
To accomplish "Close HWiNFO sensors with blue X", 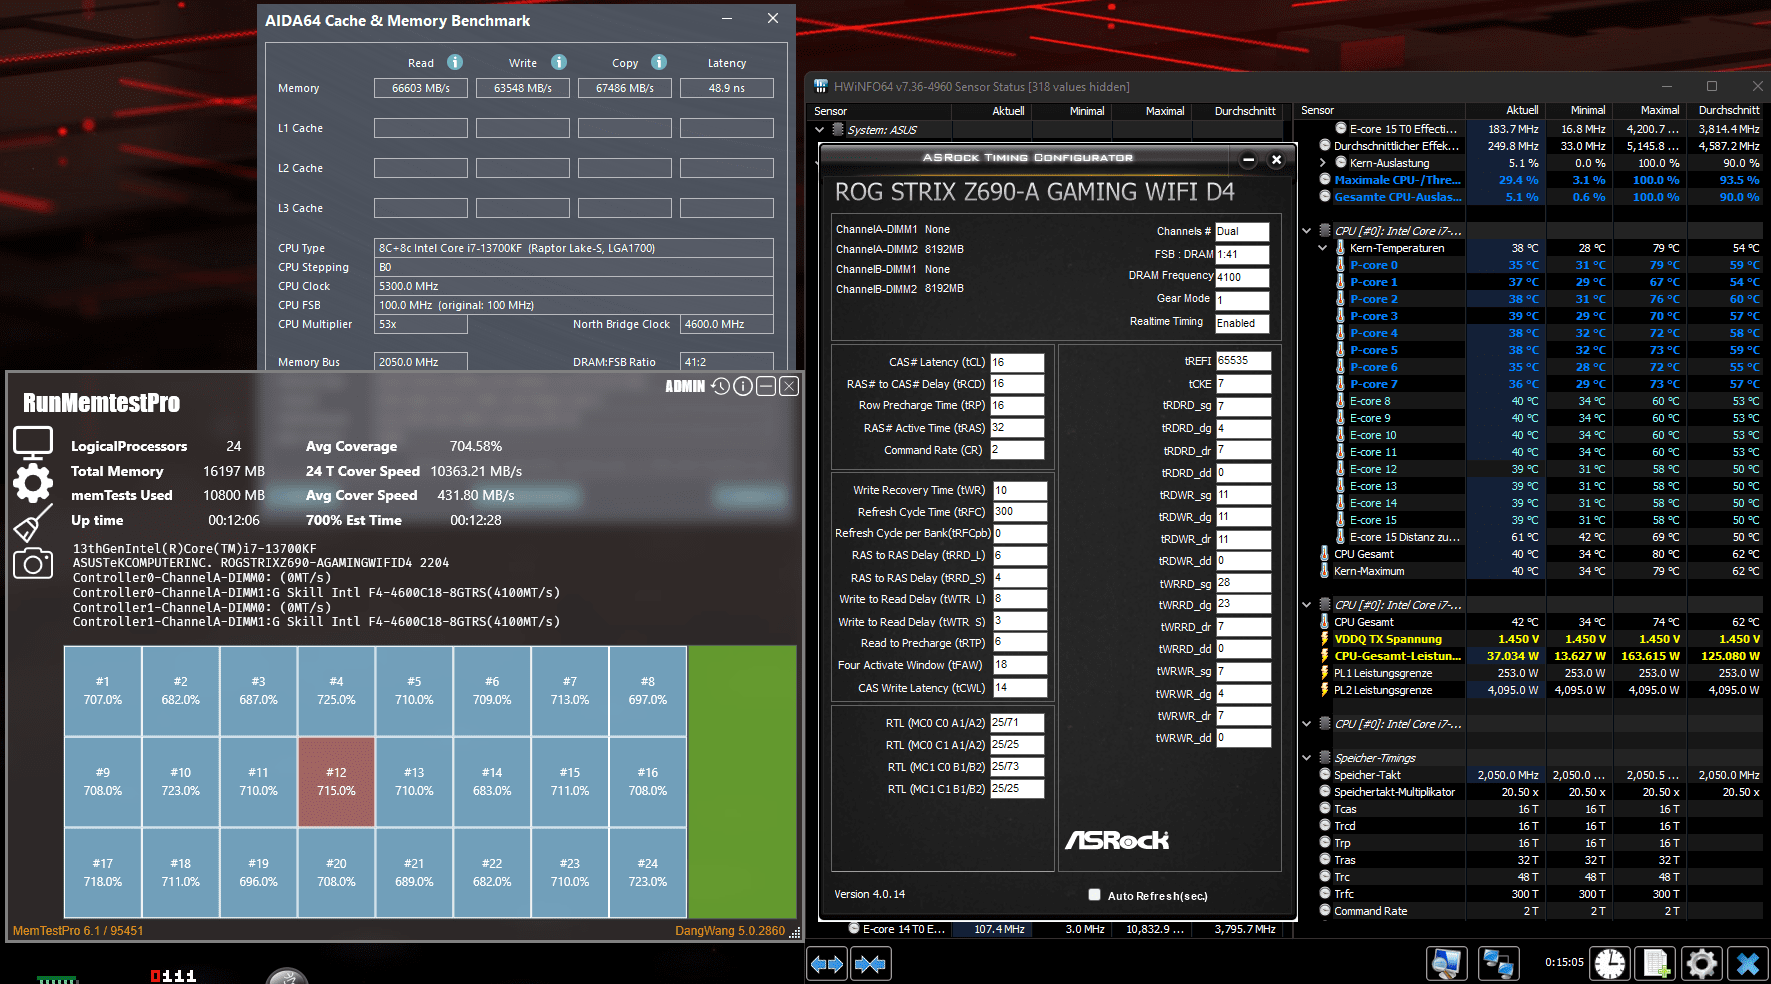I will [x=1748, y=964].
